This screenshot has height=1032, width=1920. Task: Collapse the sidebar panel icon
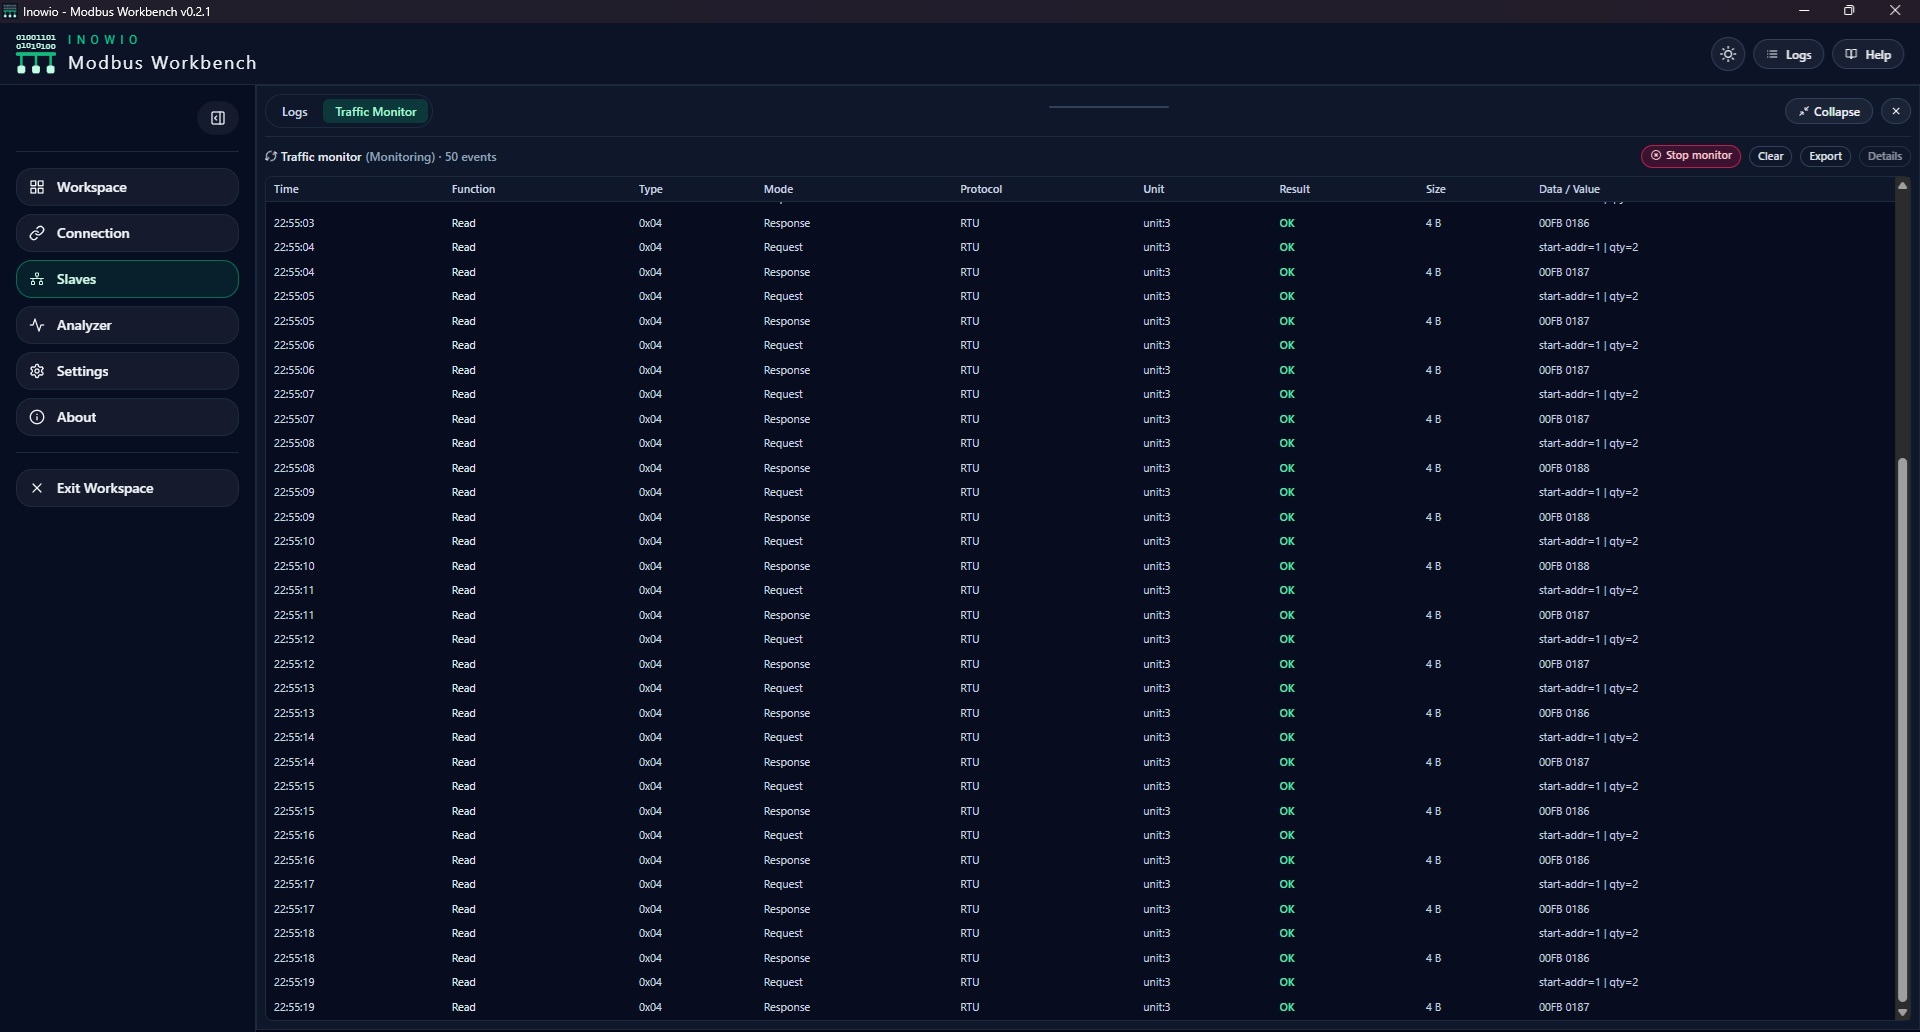[x=218, y=118]
